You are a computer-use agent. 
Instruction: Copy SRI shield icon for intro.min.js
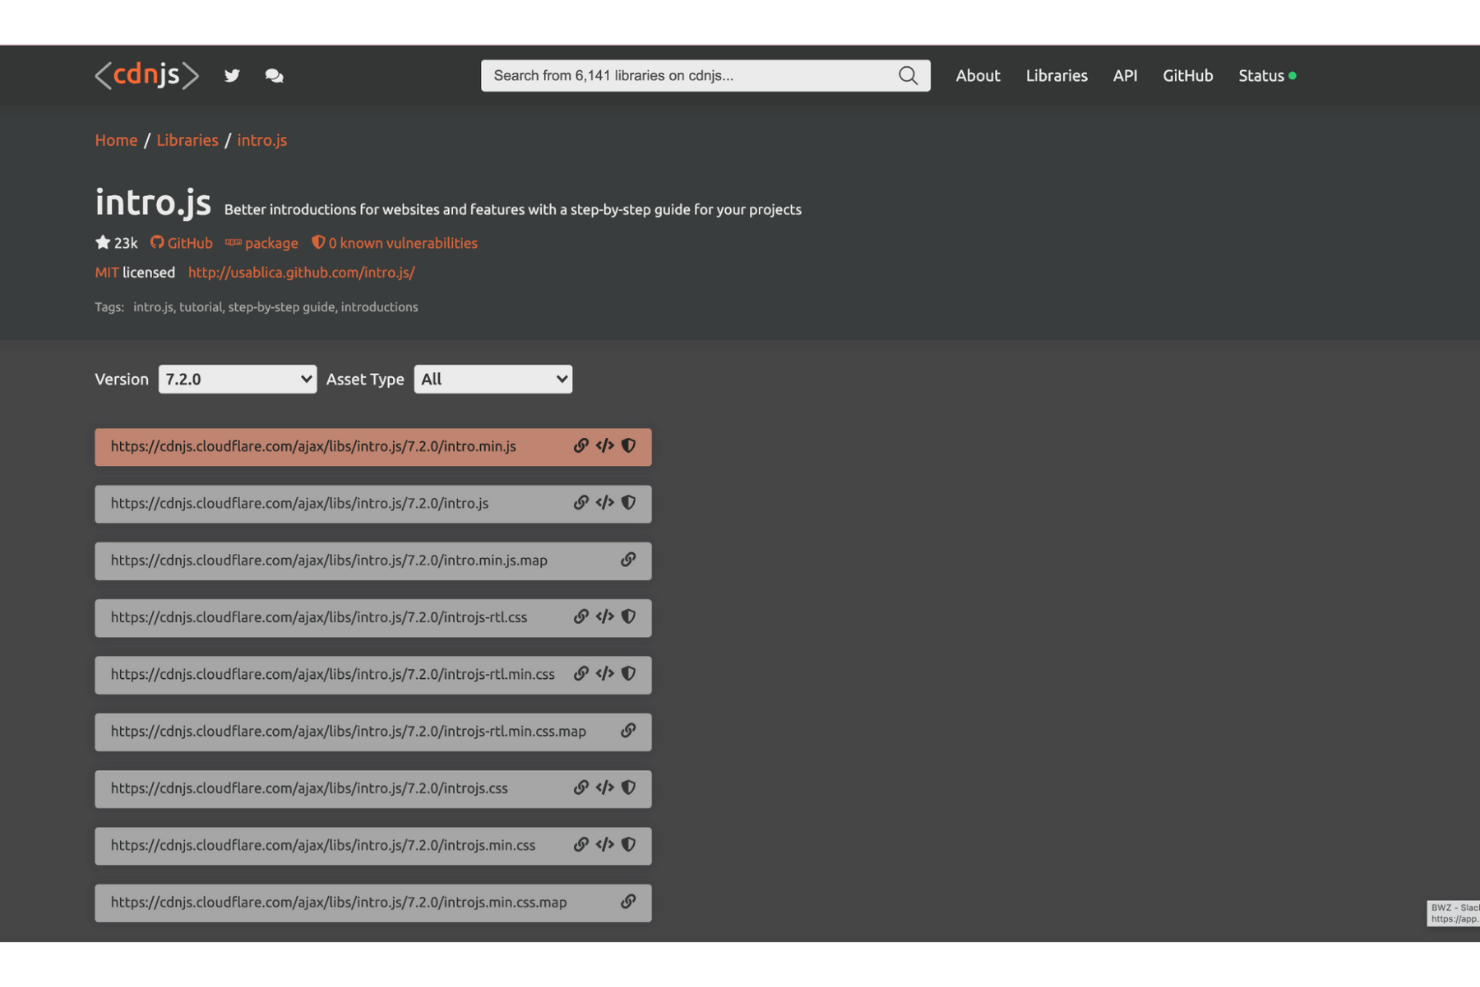click(629, 446)
